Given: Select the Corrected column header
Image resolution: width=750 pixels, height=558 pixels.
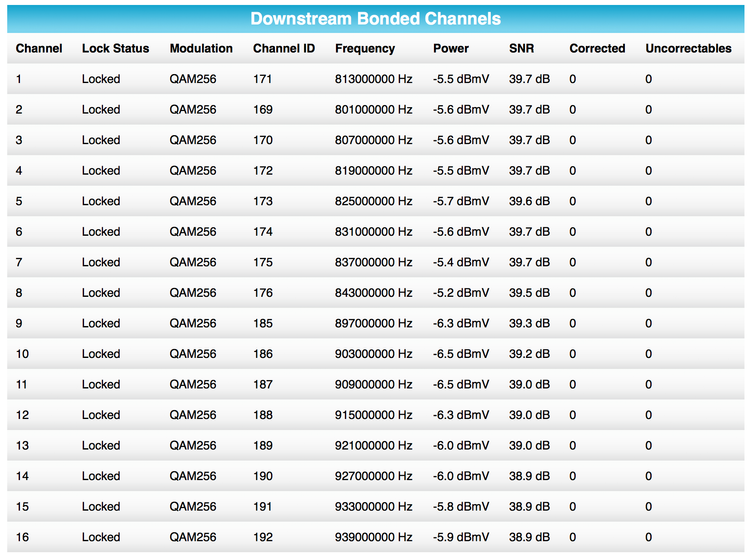Looking at the screenshot, I should click(597, 48).
